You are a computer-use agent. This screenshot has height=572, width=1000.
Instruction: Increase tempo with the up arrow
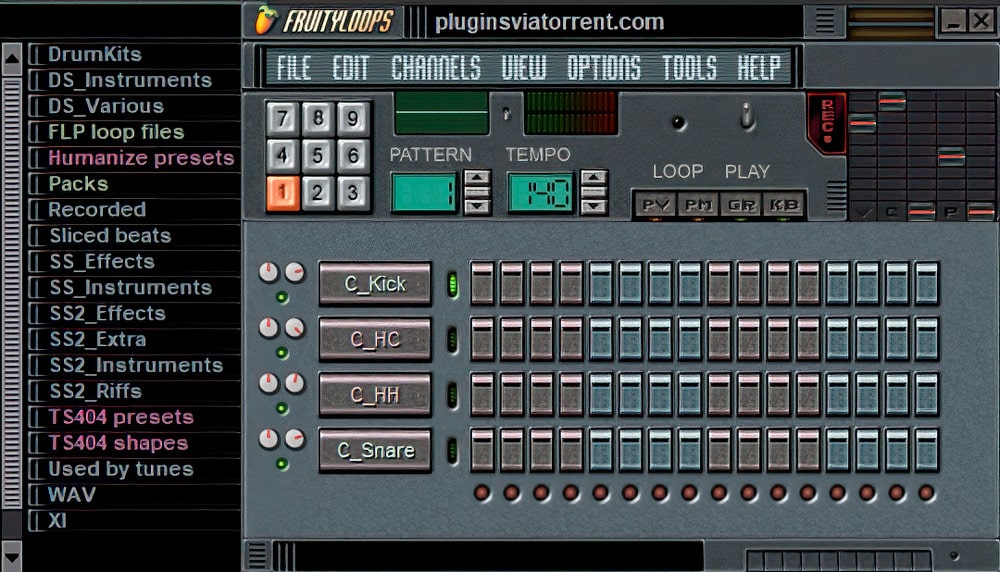594,180
